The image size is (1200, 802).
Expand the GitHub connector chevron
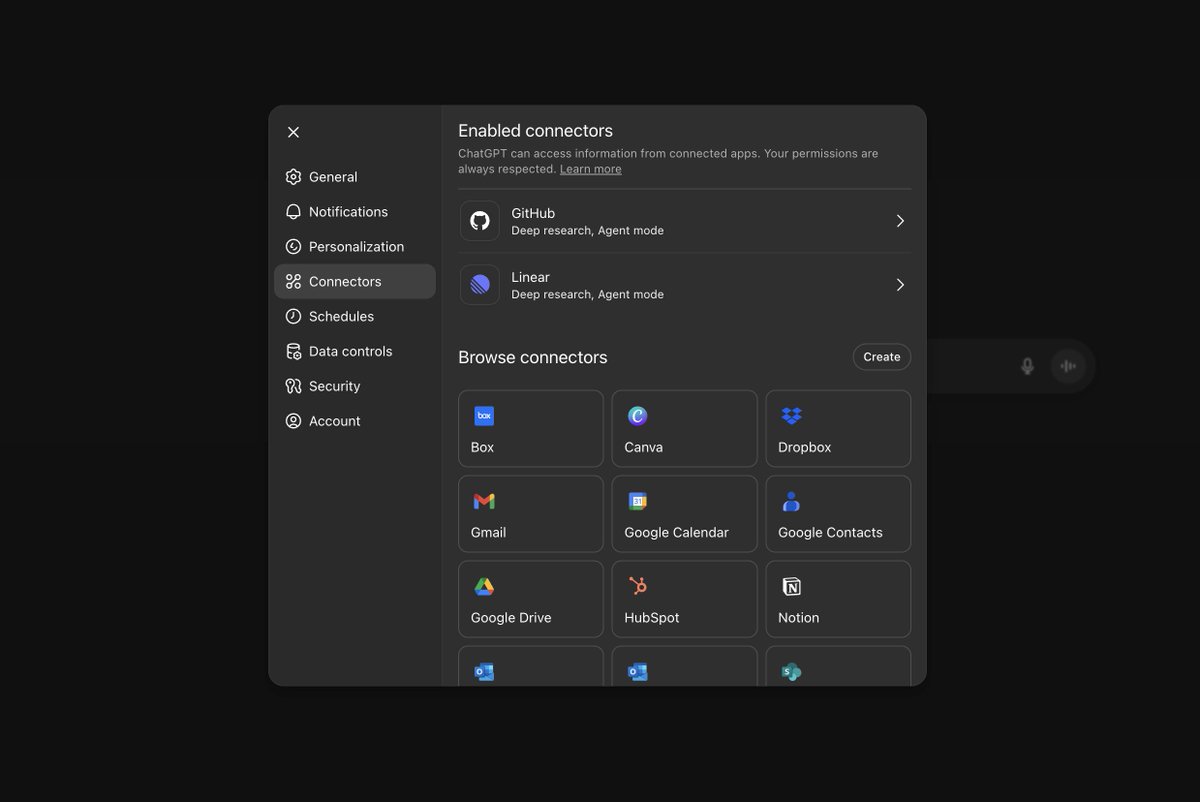(900, 221)
